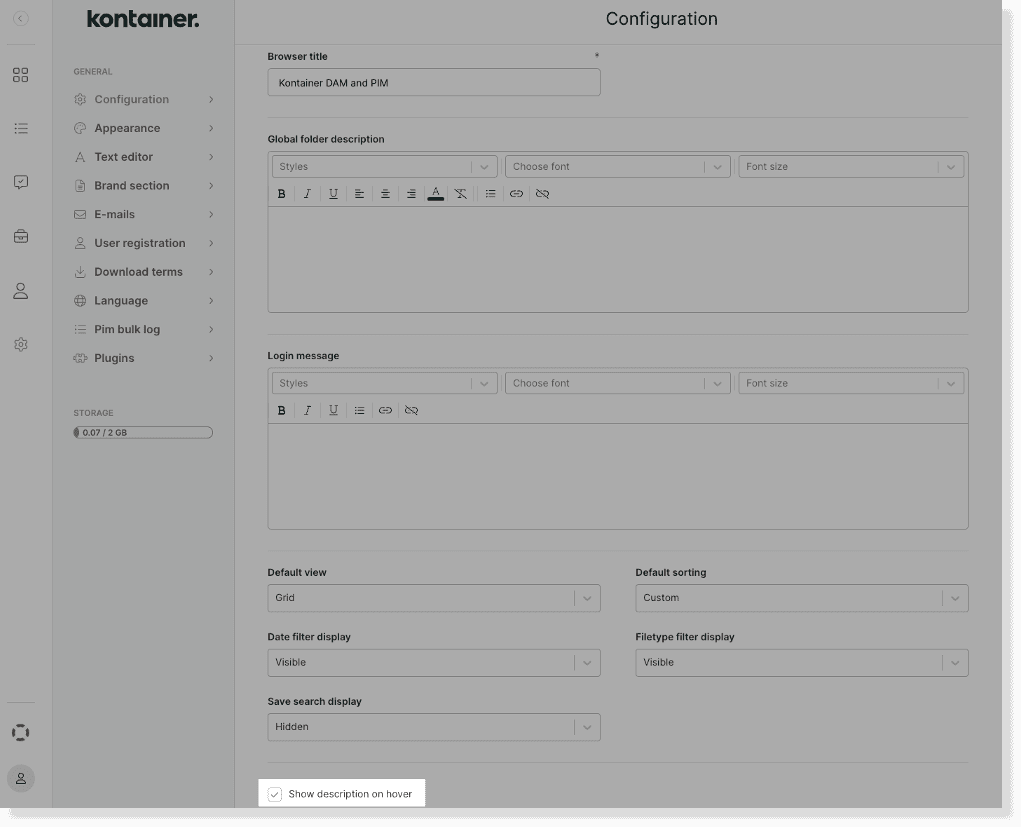The image size is (1021, 827).
Task: Check the storage usage bar
Action: 142,432
